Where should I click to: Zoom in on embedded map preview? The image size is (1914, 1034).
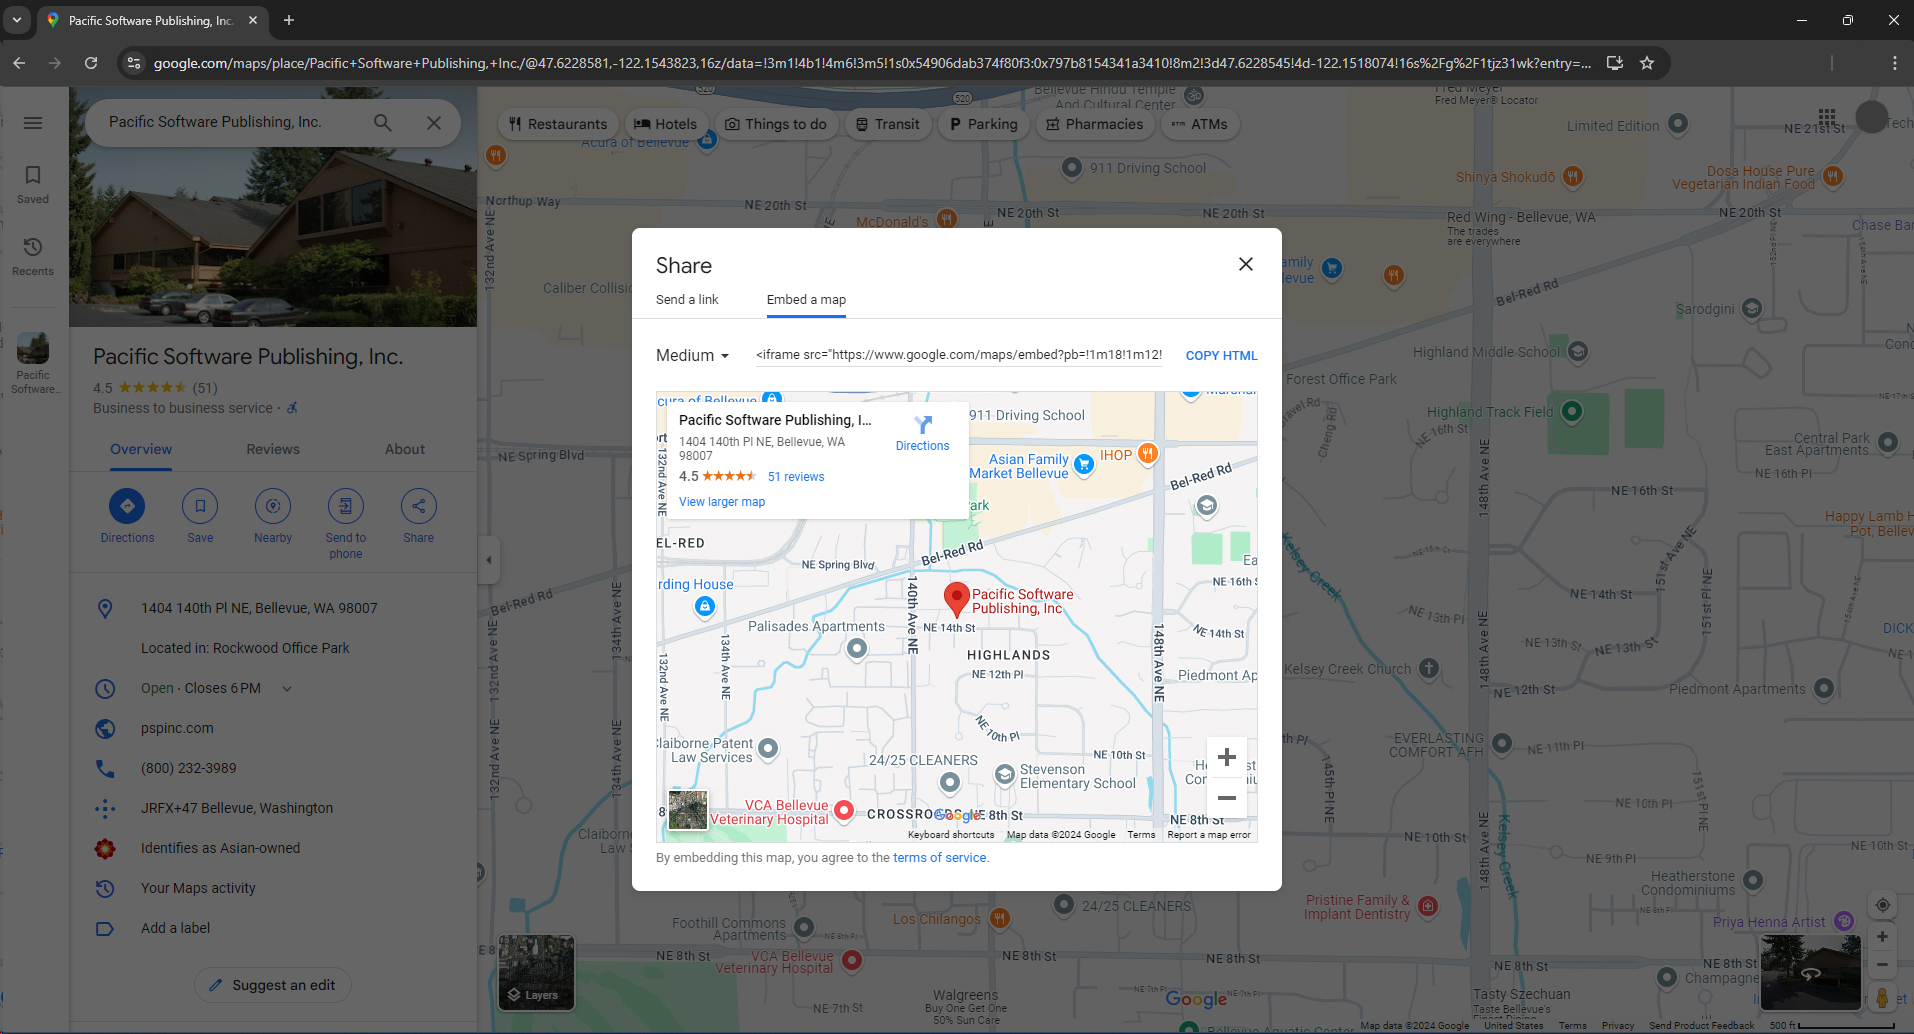[1227, 758]
